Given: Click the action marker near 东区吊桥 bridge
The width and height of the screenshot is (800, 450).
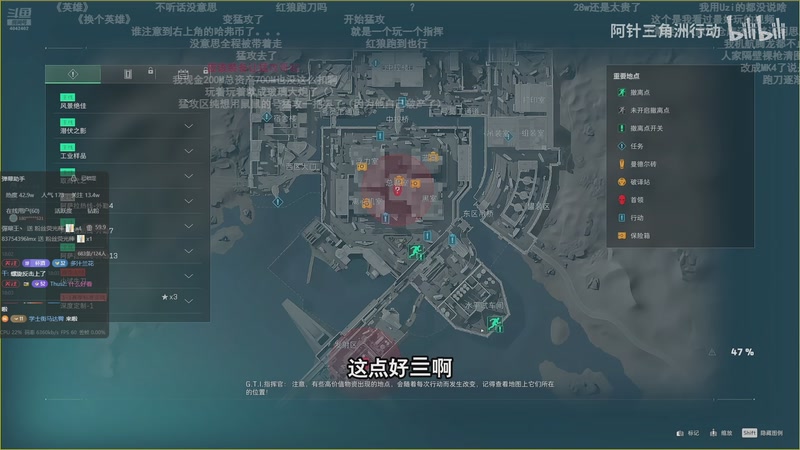Looking at the screenshot, I should pos(452,239).
